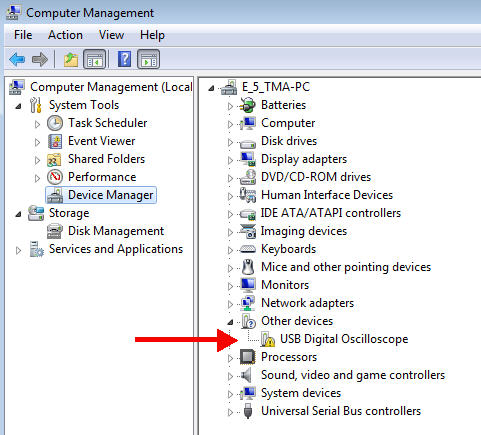Select the E_5_TMA-PC root node

tap(276, 87)
